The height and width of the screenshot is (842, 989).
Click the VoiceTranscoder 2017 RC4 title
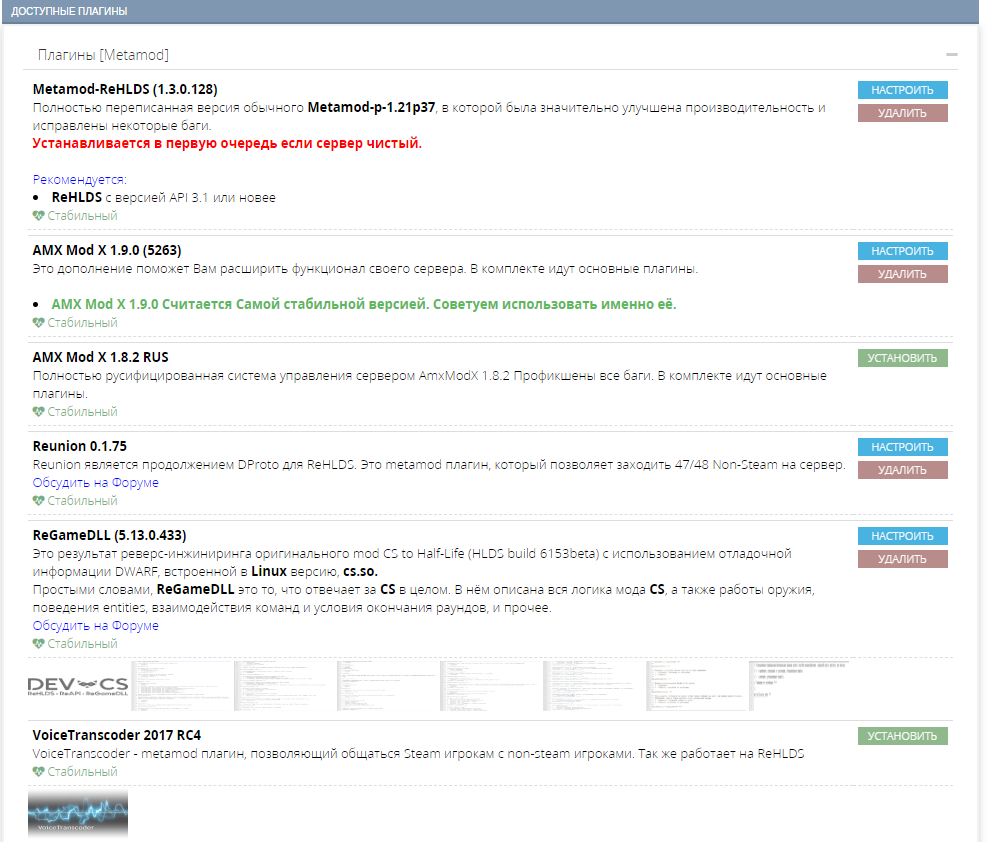[x=117, y=735]
